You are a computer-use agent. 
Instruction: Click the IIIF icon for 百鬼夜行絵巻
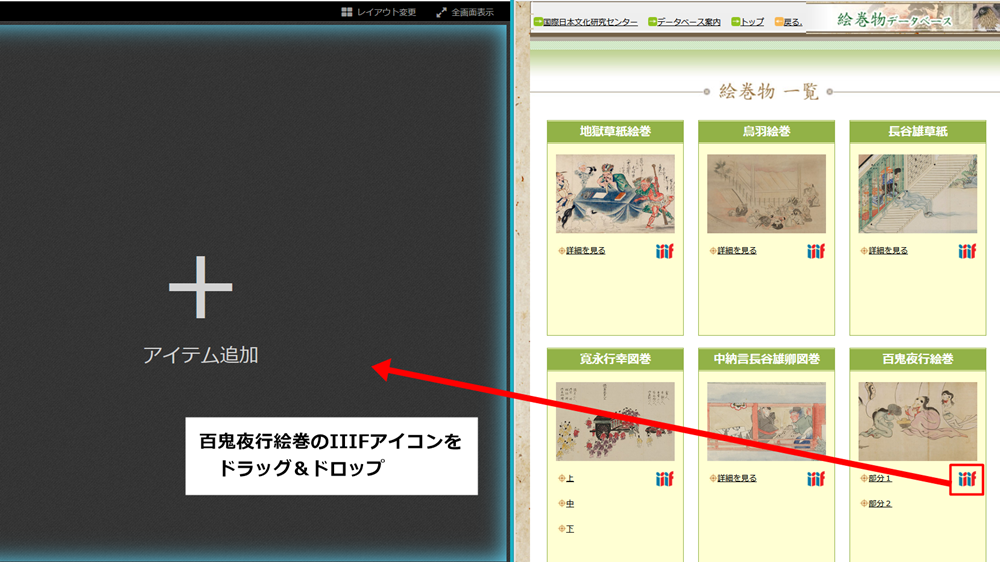click(x=967, y=479)
